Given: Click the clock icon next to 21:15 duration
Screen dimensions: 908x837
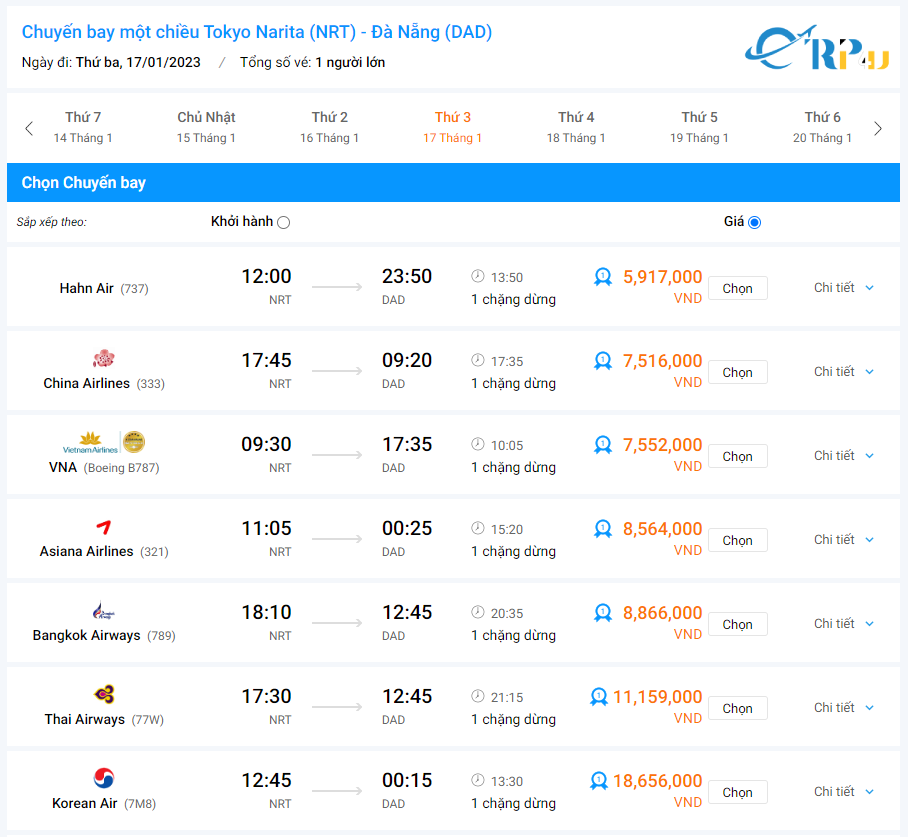Looking at the screenshot, I should 478,697.
